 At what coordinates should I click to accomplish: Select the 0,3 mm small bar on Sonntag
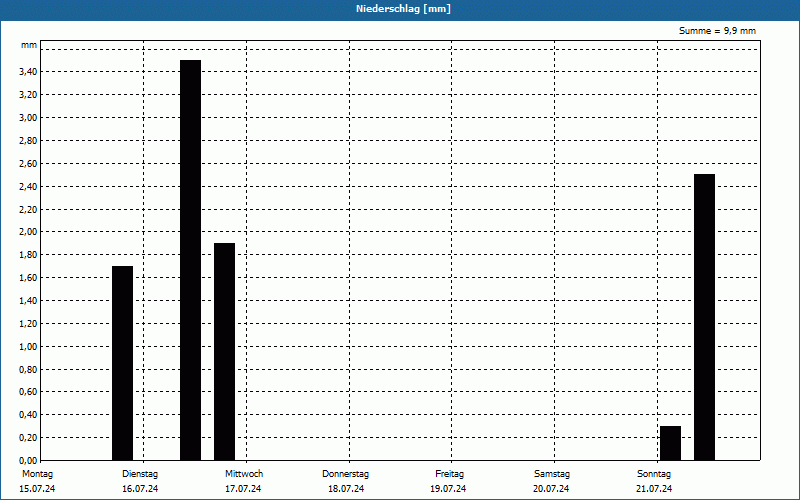(x=670, y=443)
